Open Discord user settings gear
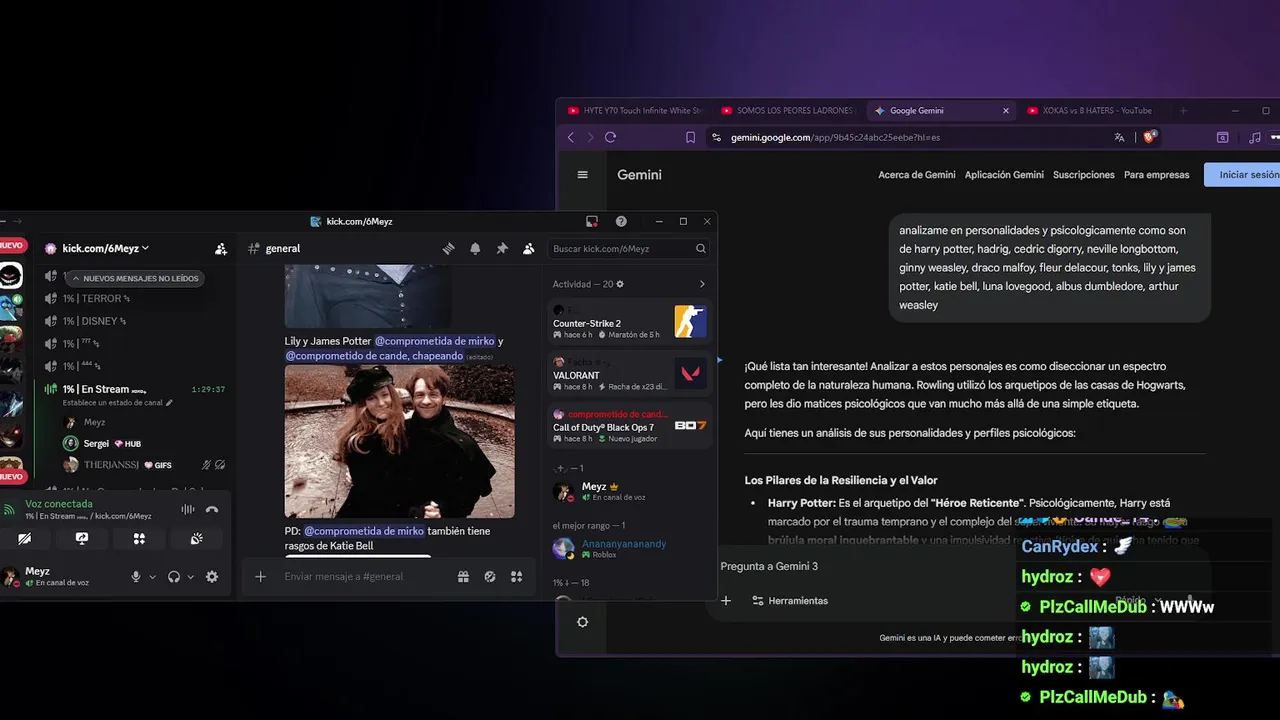The width and height of the screenshot is (1280, 720). (212, 576)
